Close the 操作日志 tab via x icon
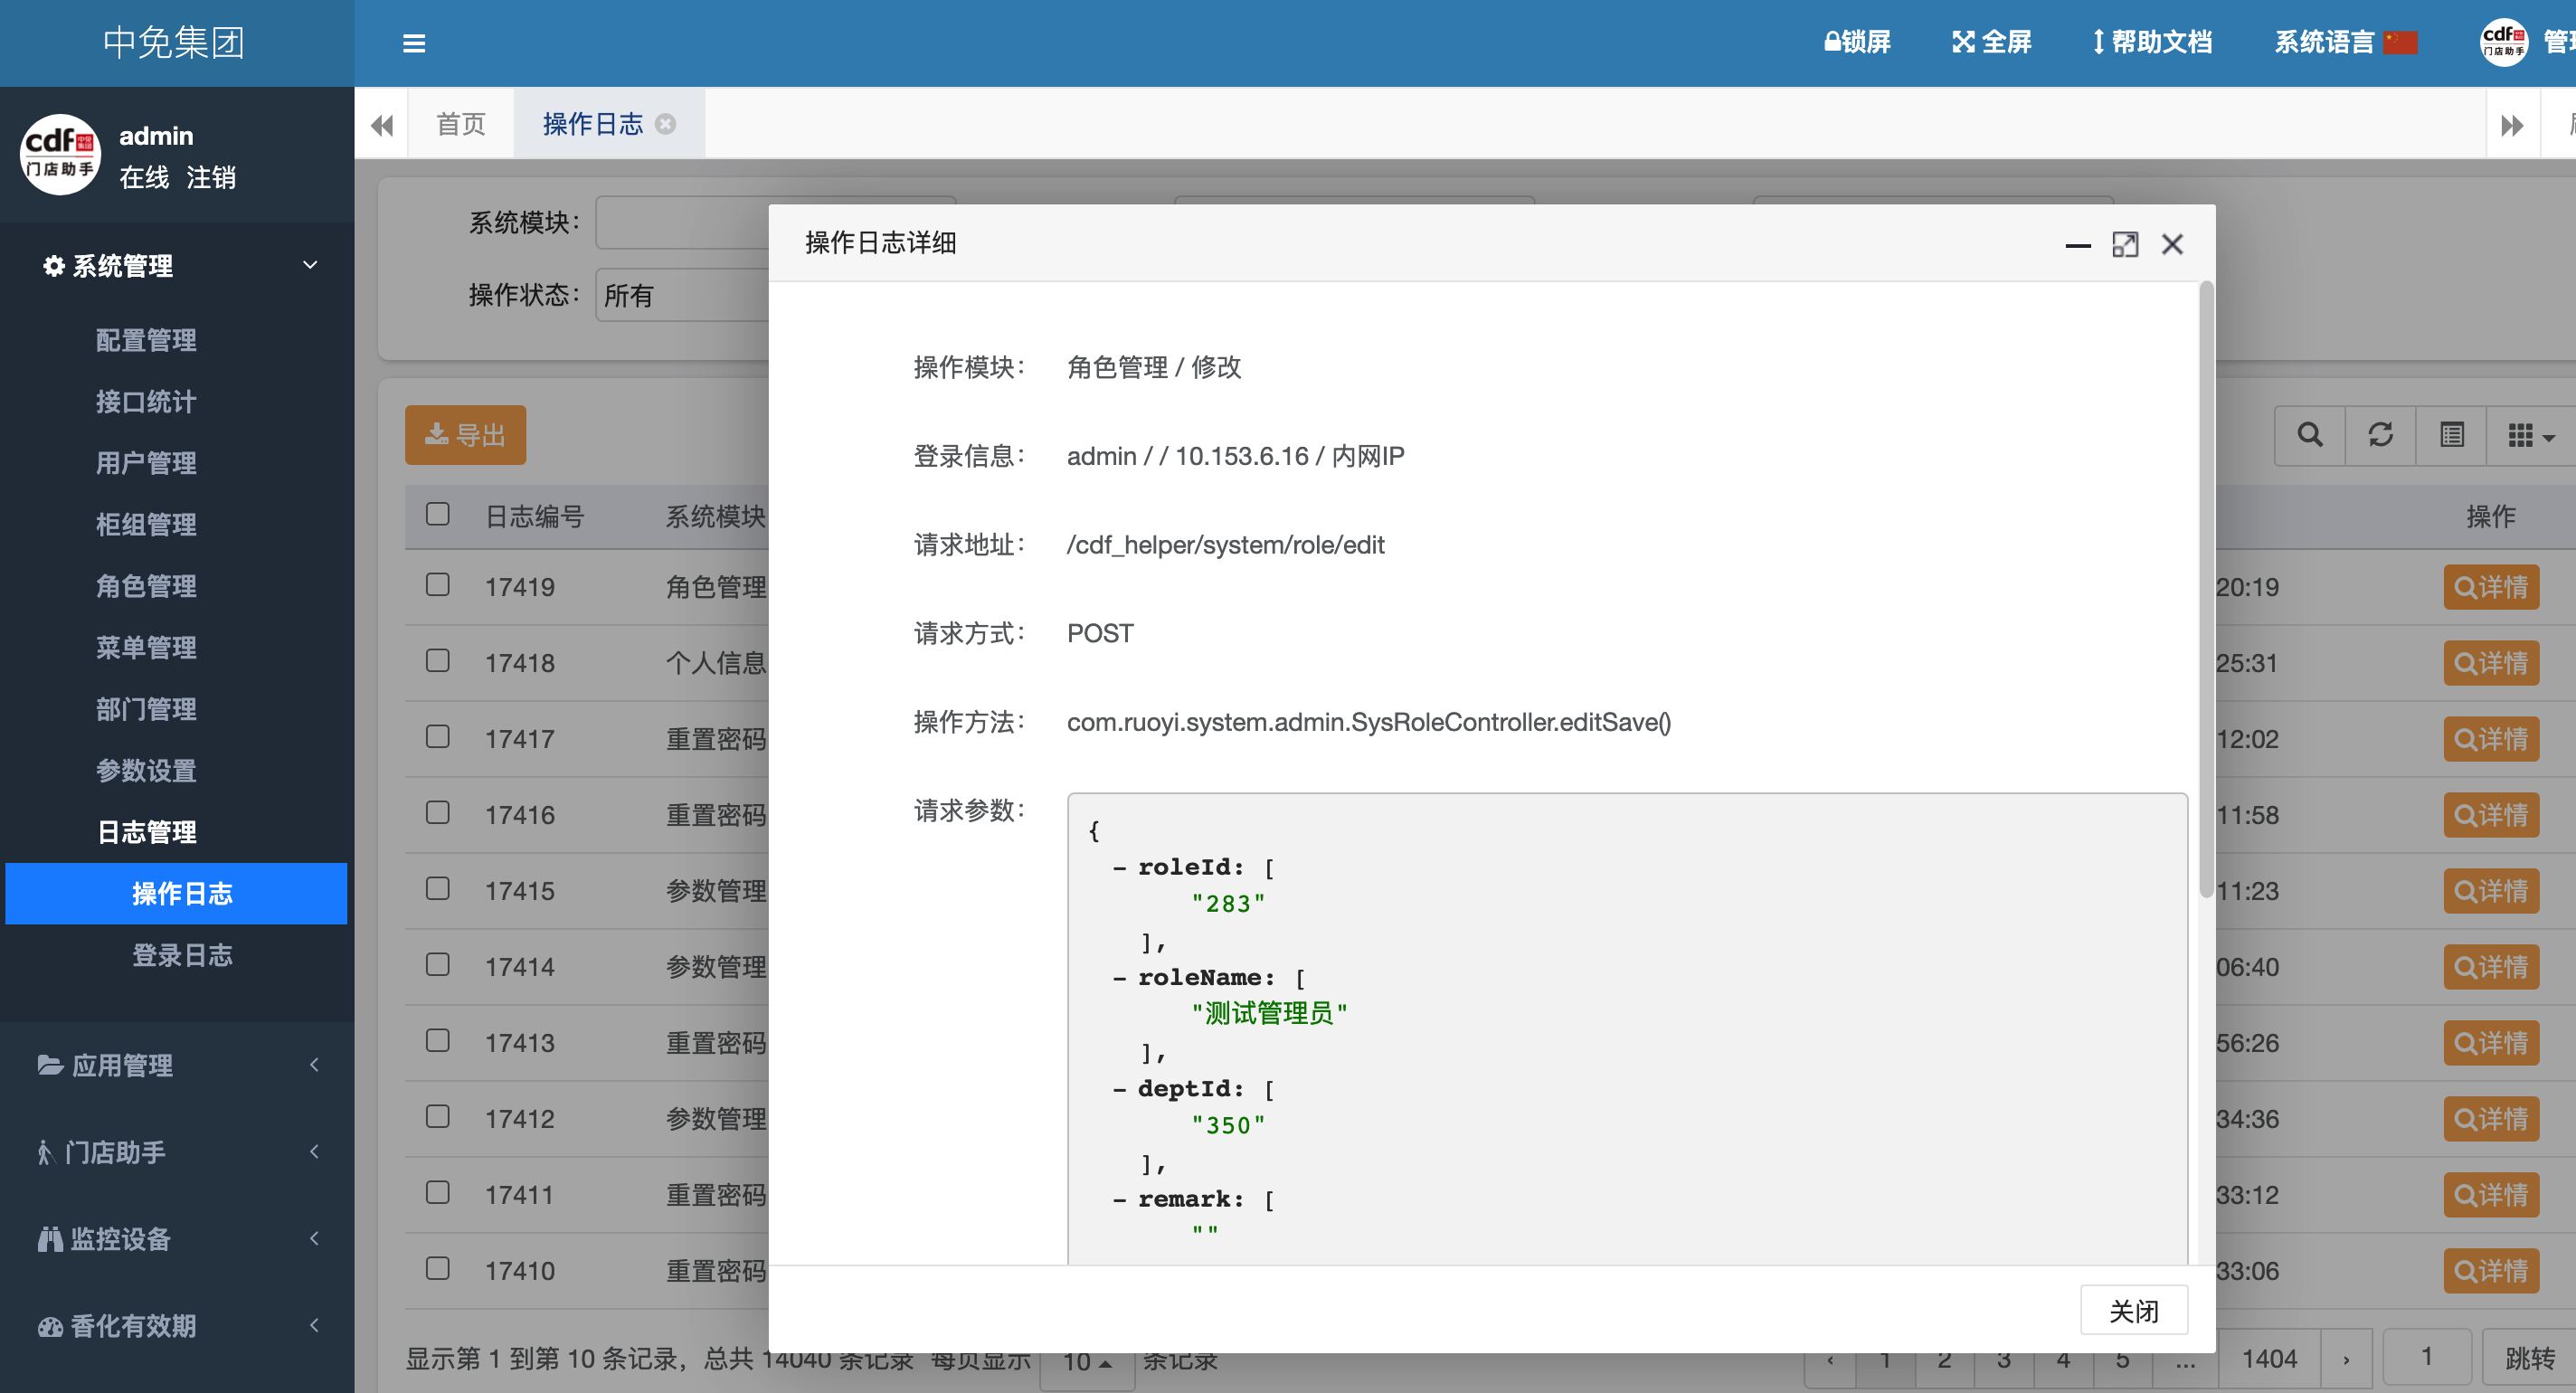The width and height of the screenshot is (2576, 1393). coord(665,124)
